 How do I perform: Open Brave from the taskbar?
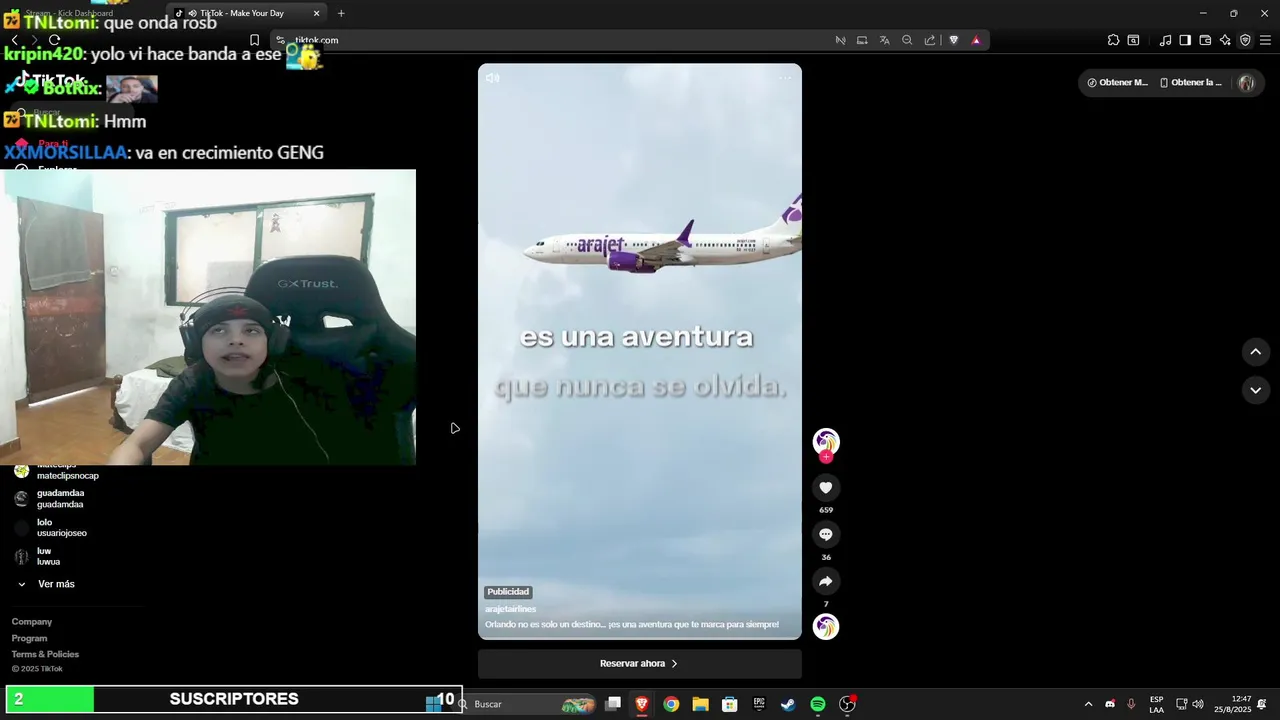pos(642,704)
